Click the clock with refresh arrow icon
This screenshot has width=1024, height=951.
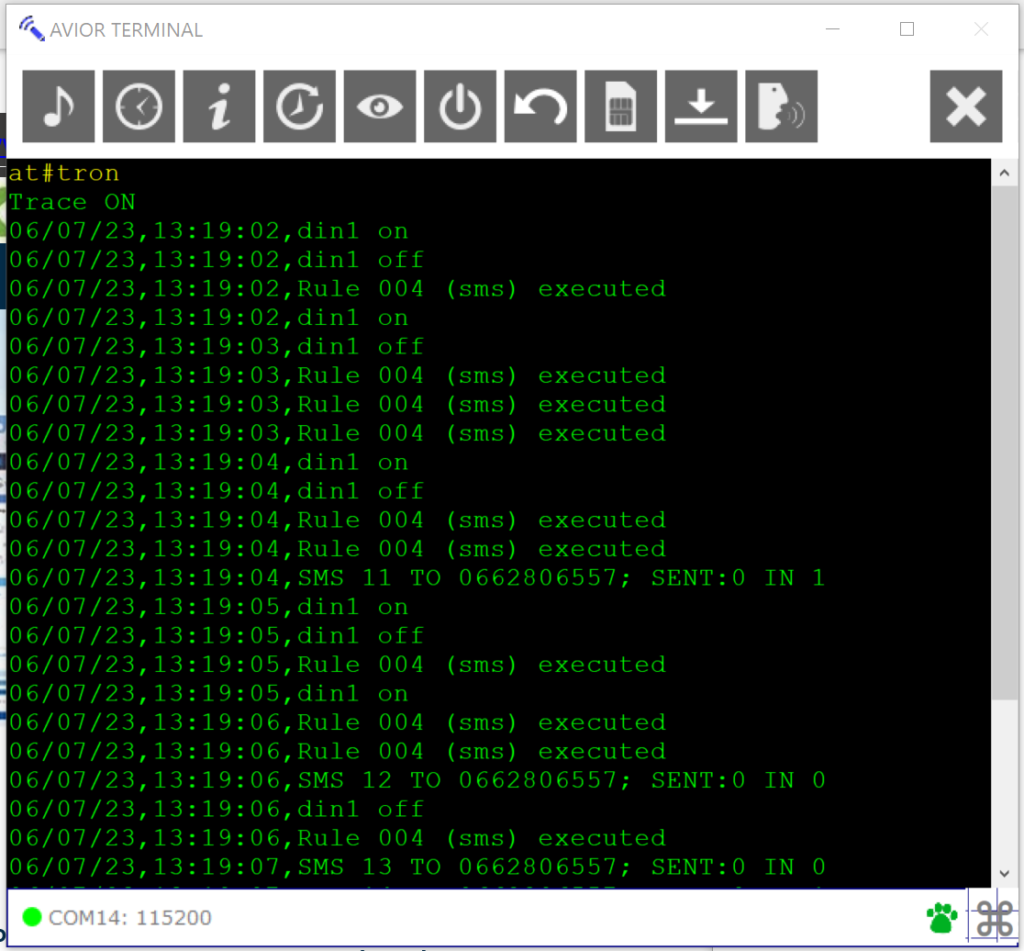click(x=299, y=107)
